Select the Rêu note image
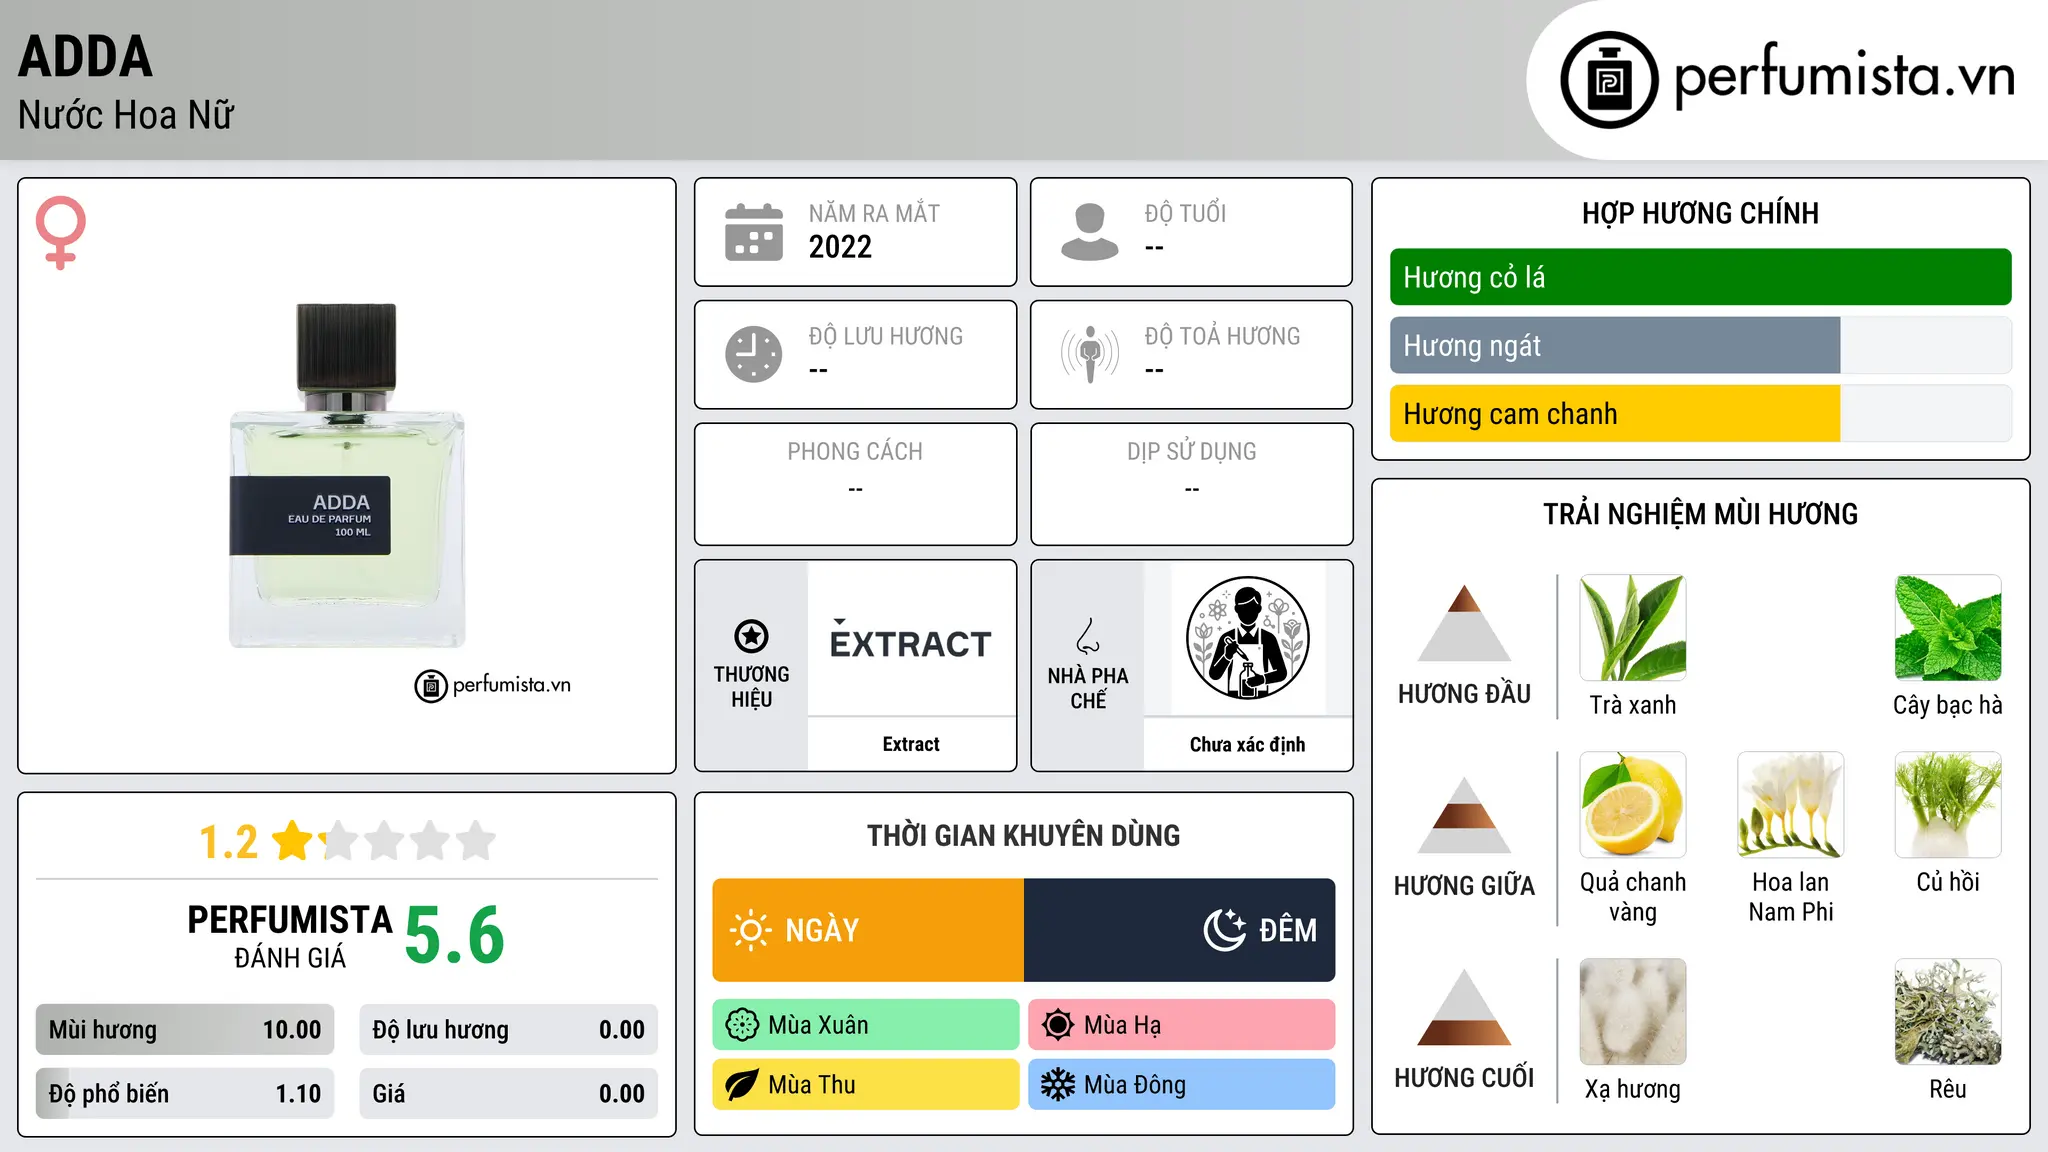Screen dimensions: 2048x1152 [x=1948, y=1012]
